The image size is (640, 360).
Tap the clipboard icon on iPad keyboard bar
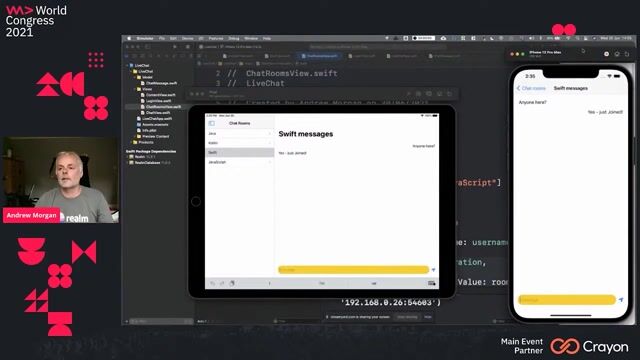(x=232, y=283)
